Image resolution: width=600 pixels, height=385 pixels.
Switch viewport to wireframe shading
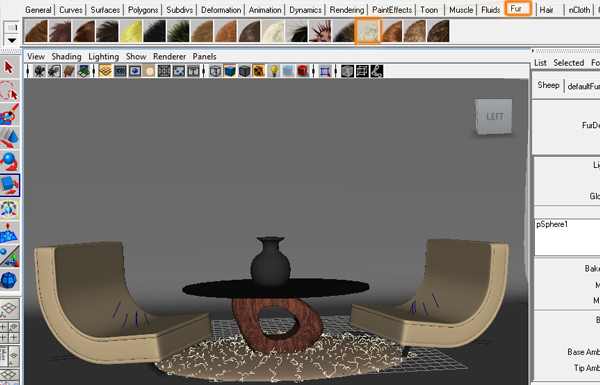[x=215, y=71]
